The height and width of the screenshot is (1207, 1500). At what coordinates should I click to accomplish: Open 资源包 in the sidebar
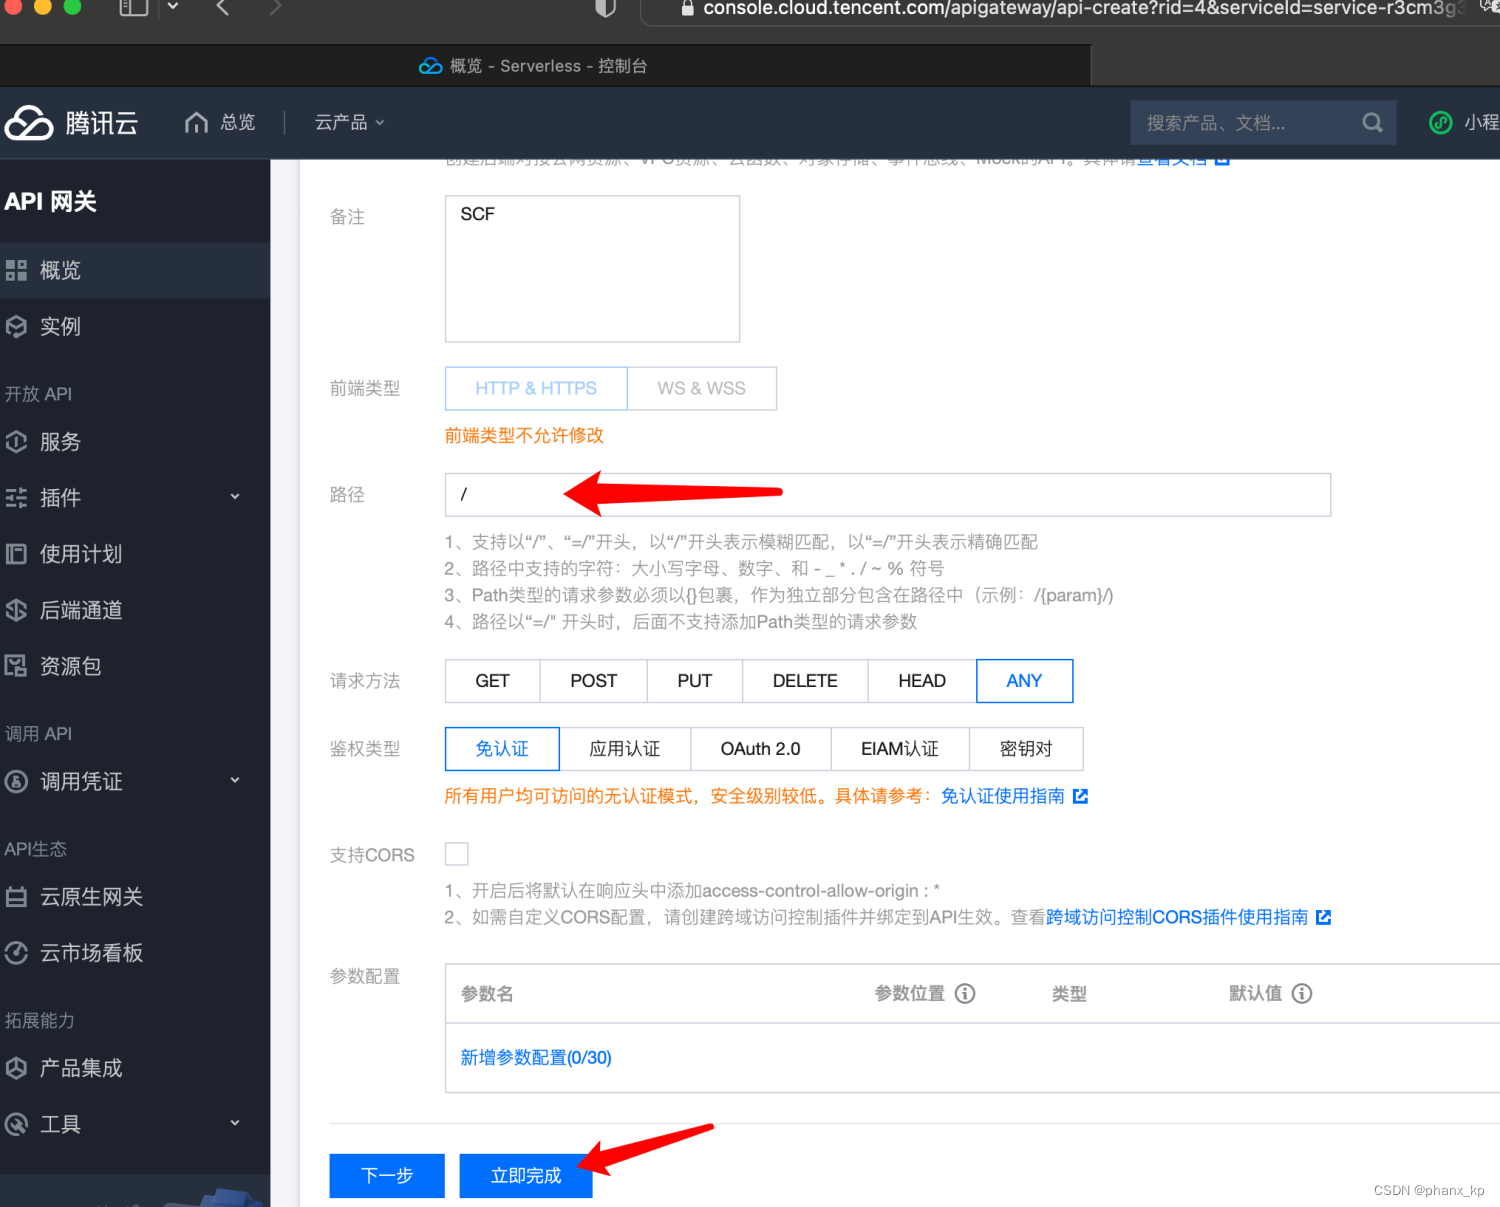pos(135,666)
